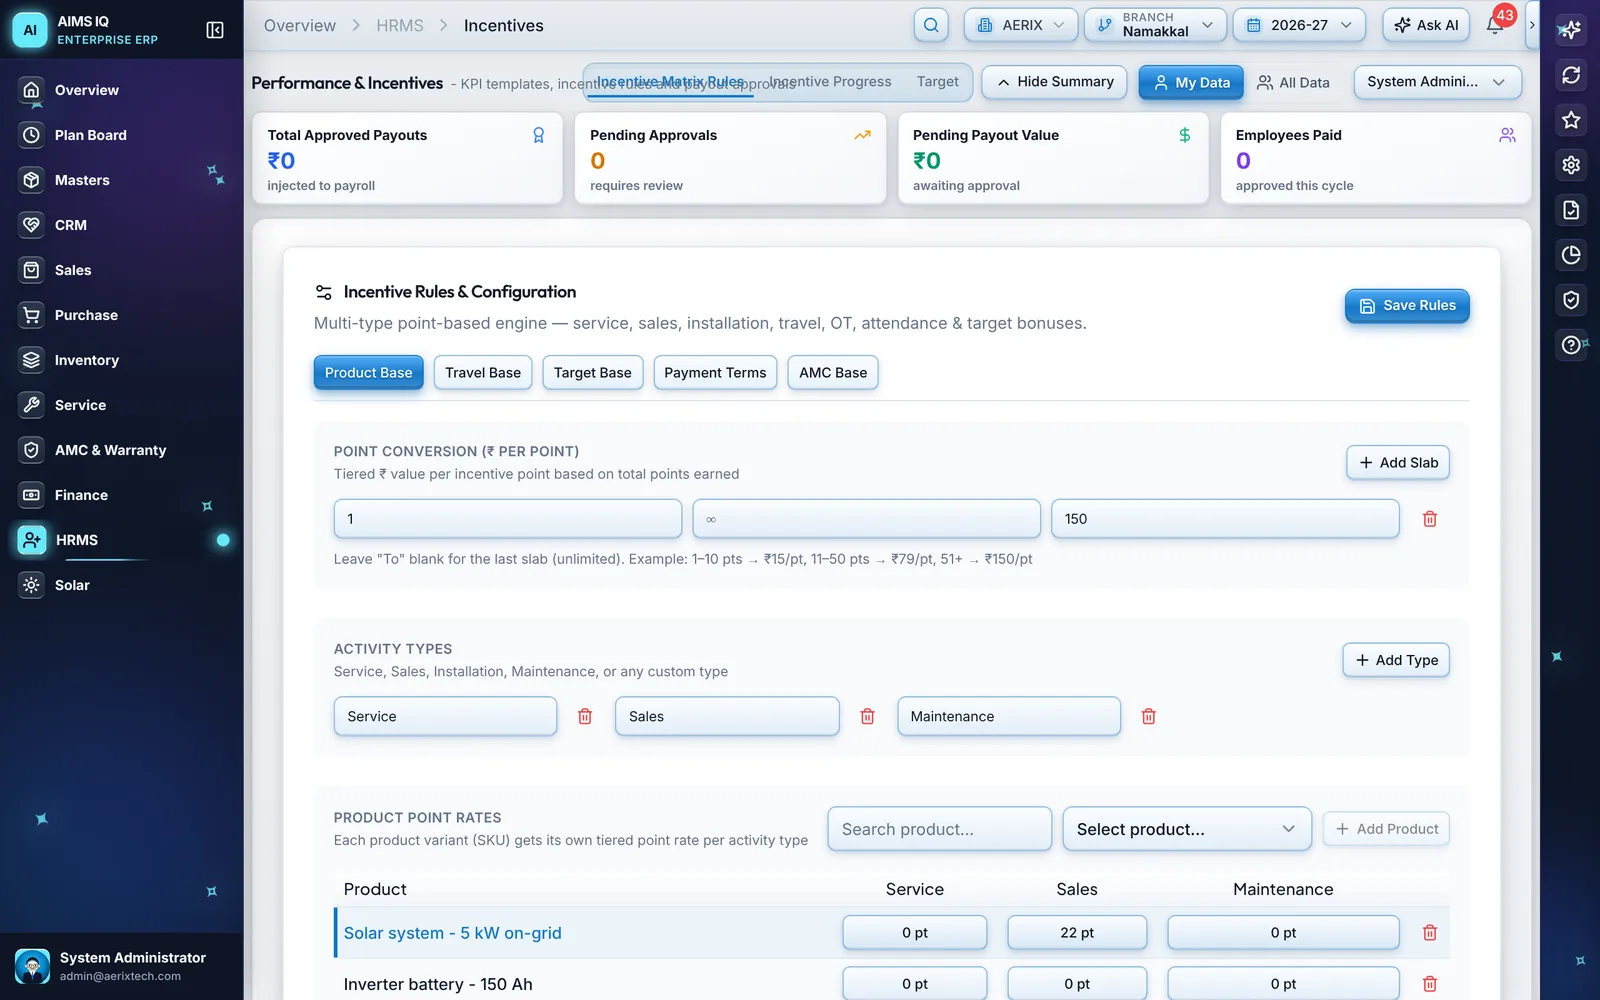Go to HRMS breadcrumb link

[x=400, y=25]
